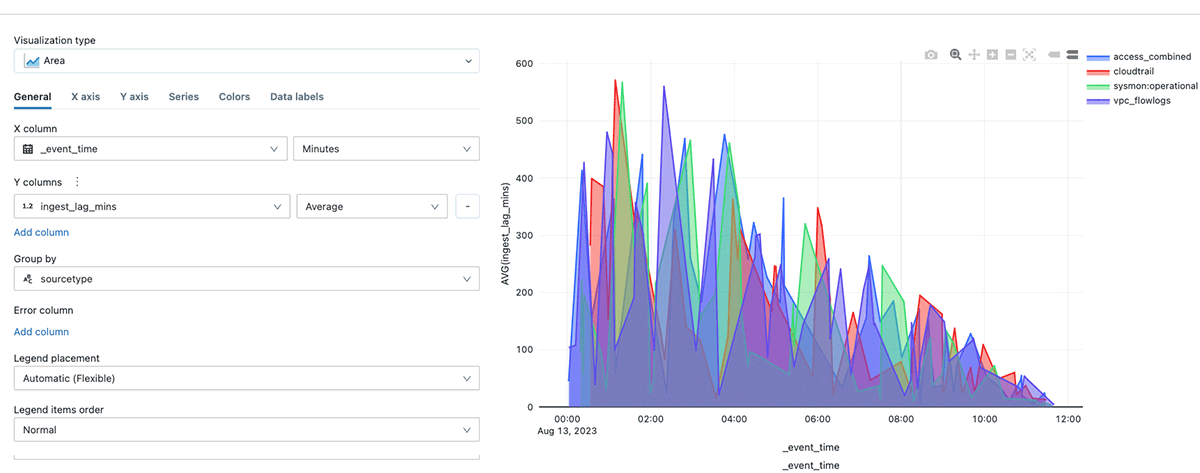The height and width of the screenshot is (473, 1200).
Task: Open the Average aggregation dropdown
Action: [x=372, y=207]
